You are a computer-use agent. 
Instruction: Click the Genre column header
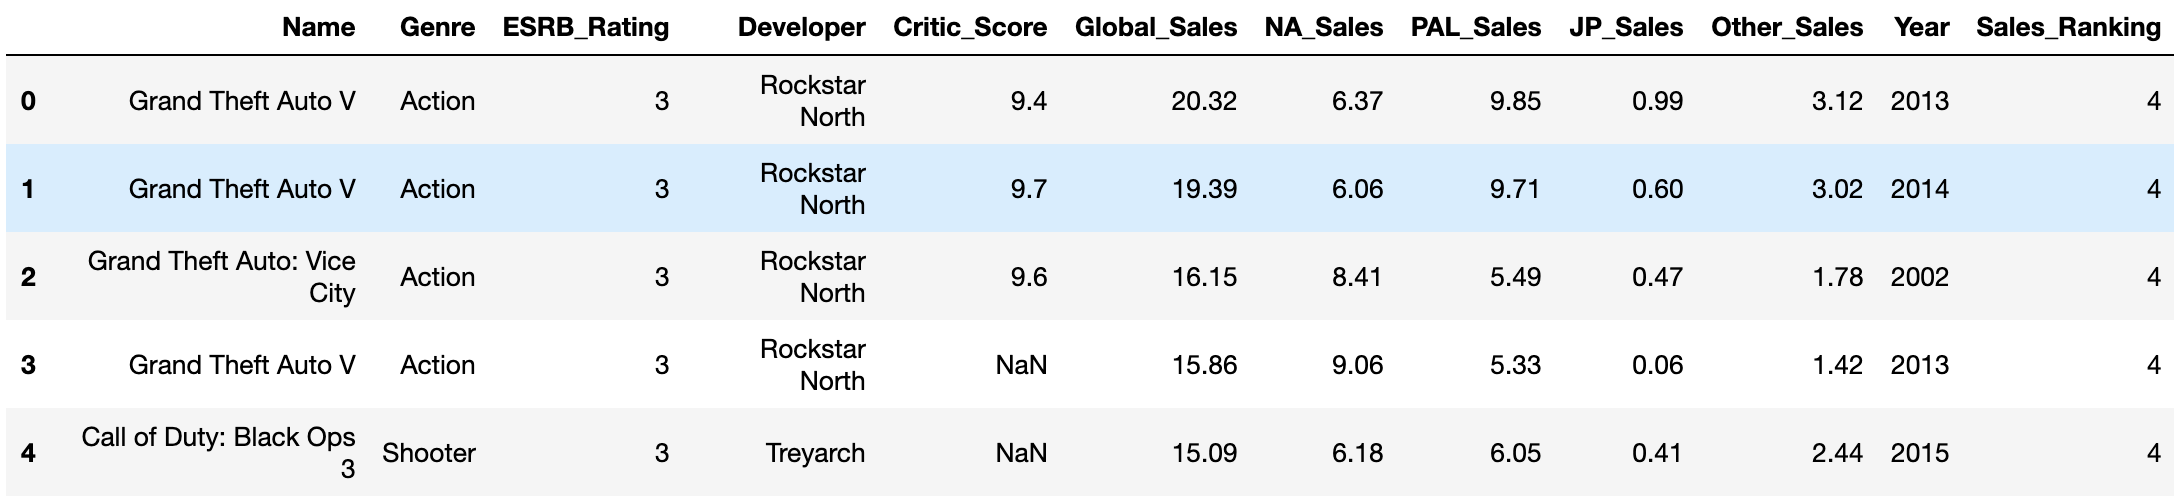click(437, 27)
